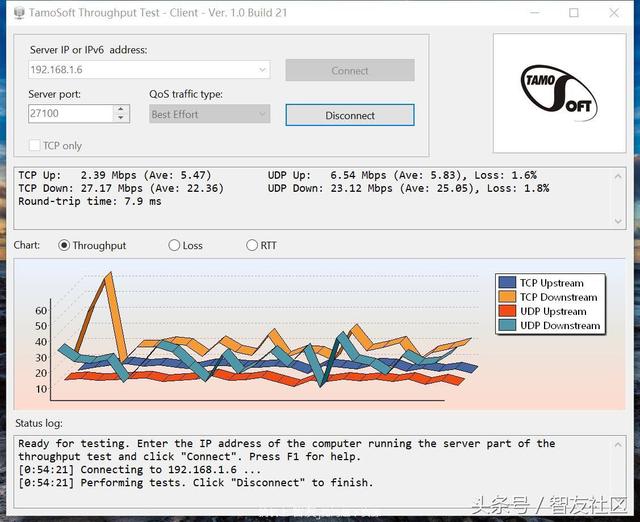The width and height of the screenshot is (640, 522).
Task: Decrease server port with down arrow
Action: (122, 119)
